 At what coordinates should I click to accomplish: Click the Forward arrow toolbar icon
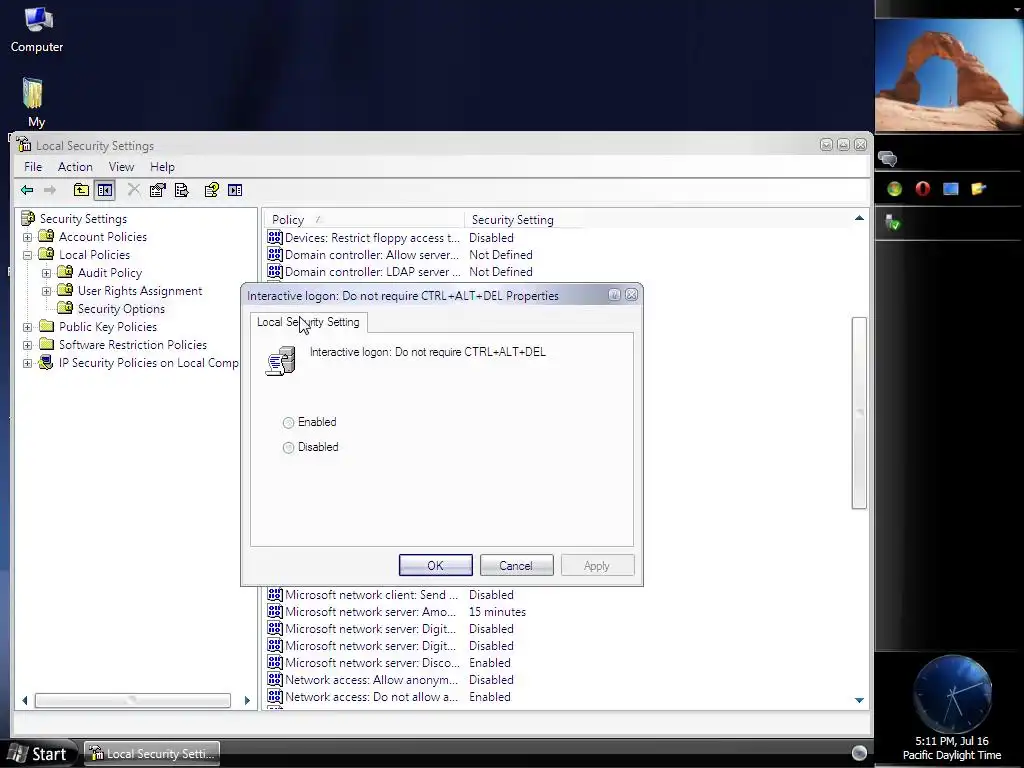point(50,190)
